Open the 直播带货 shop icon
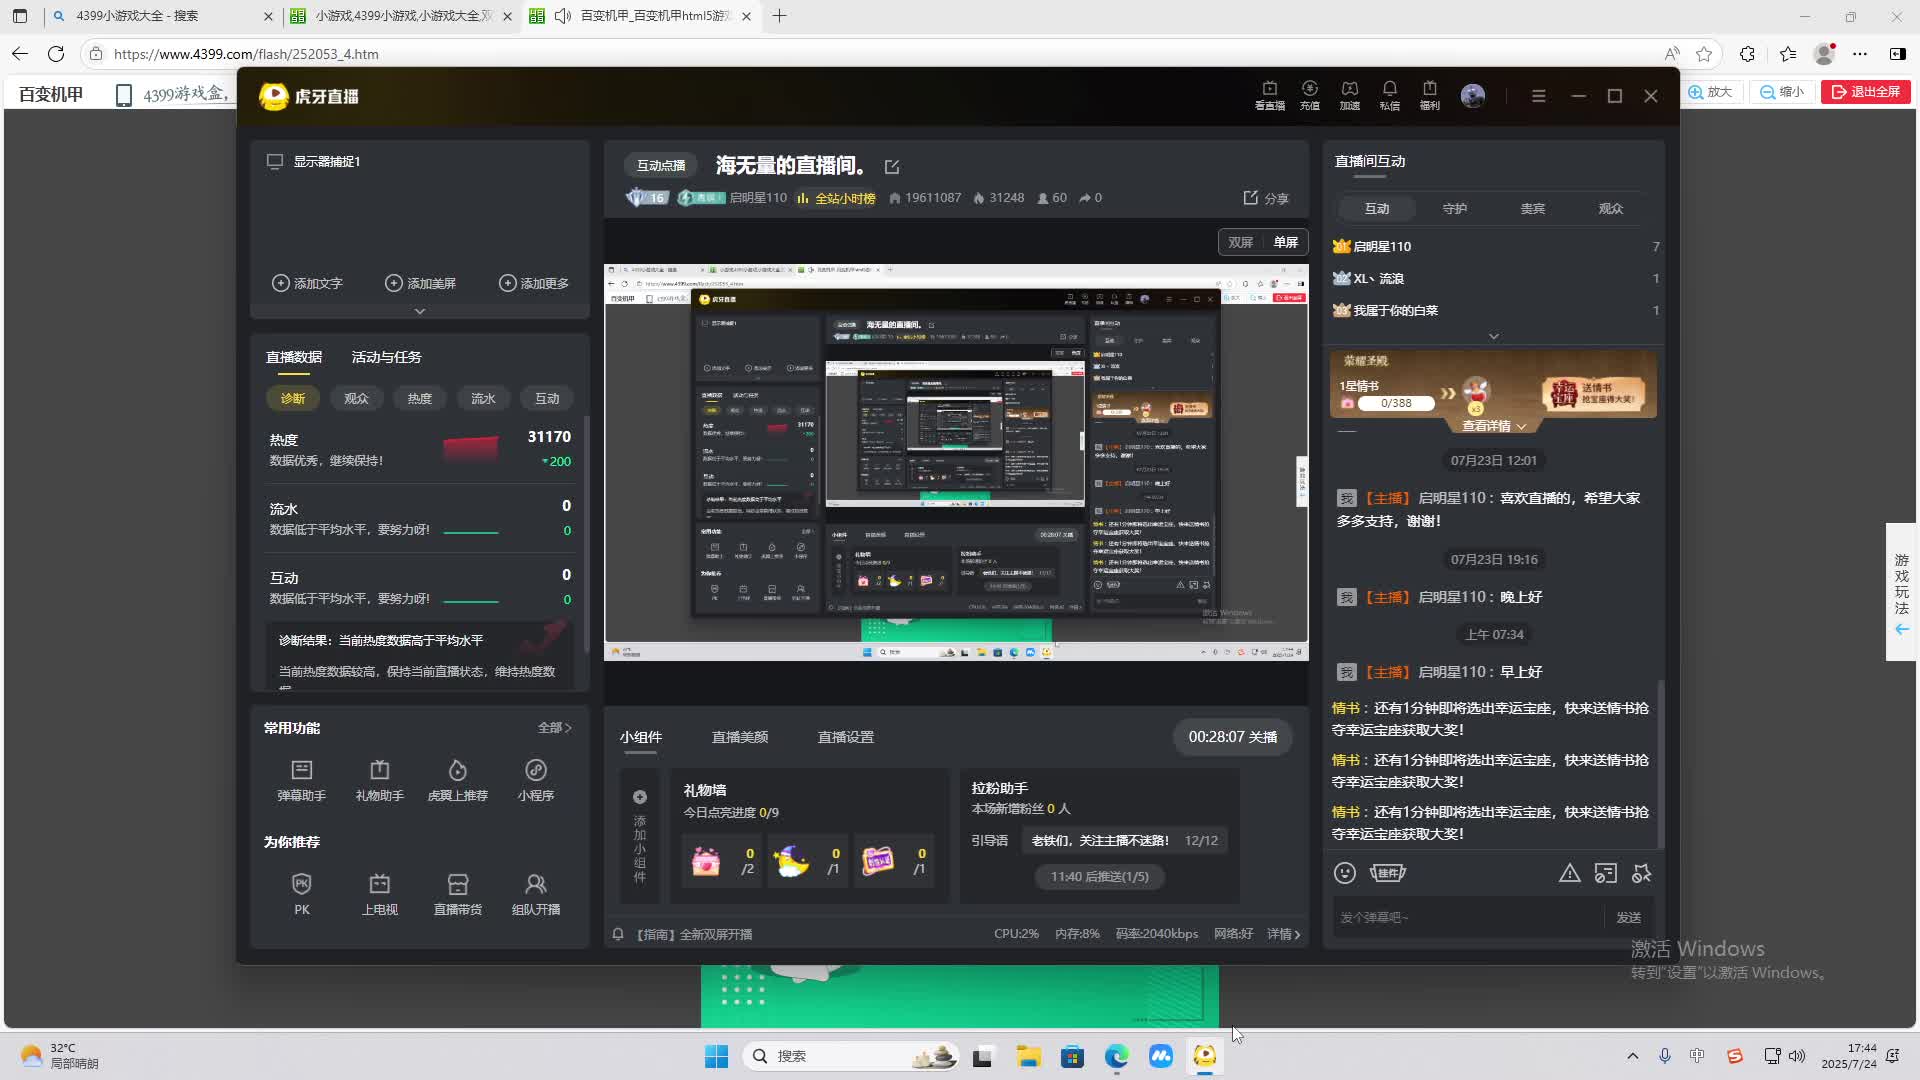This screenshot has width=1920, height=1080. coord(457,885)
